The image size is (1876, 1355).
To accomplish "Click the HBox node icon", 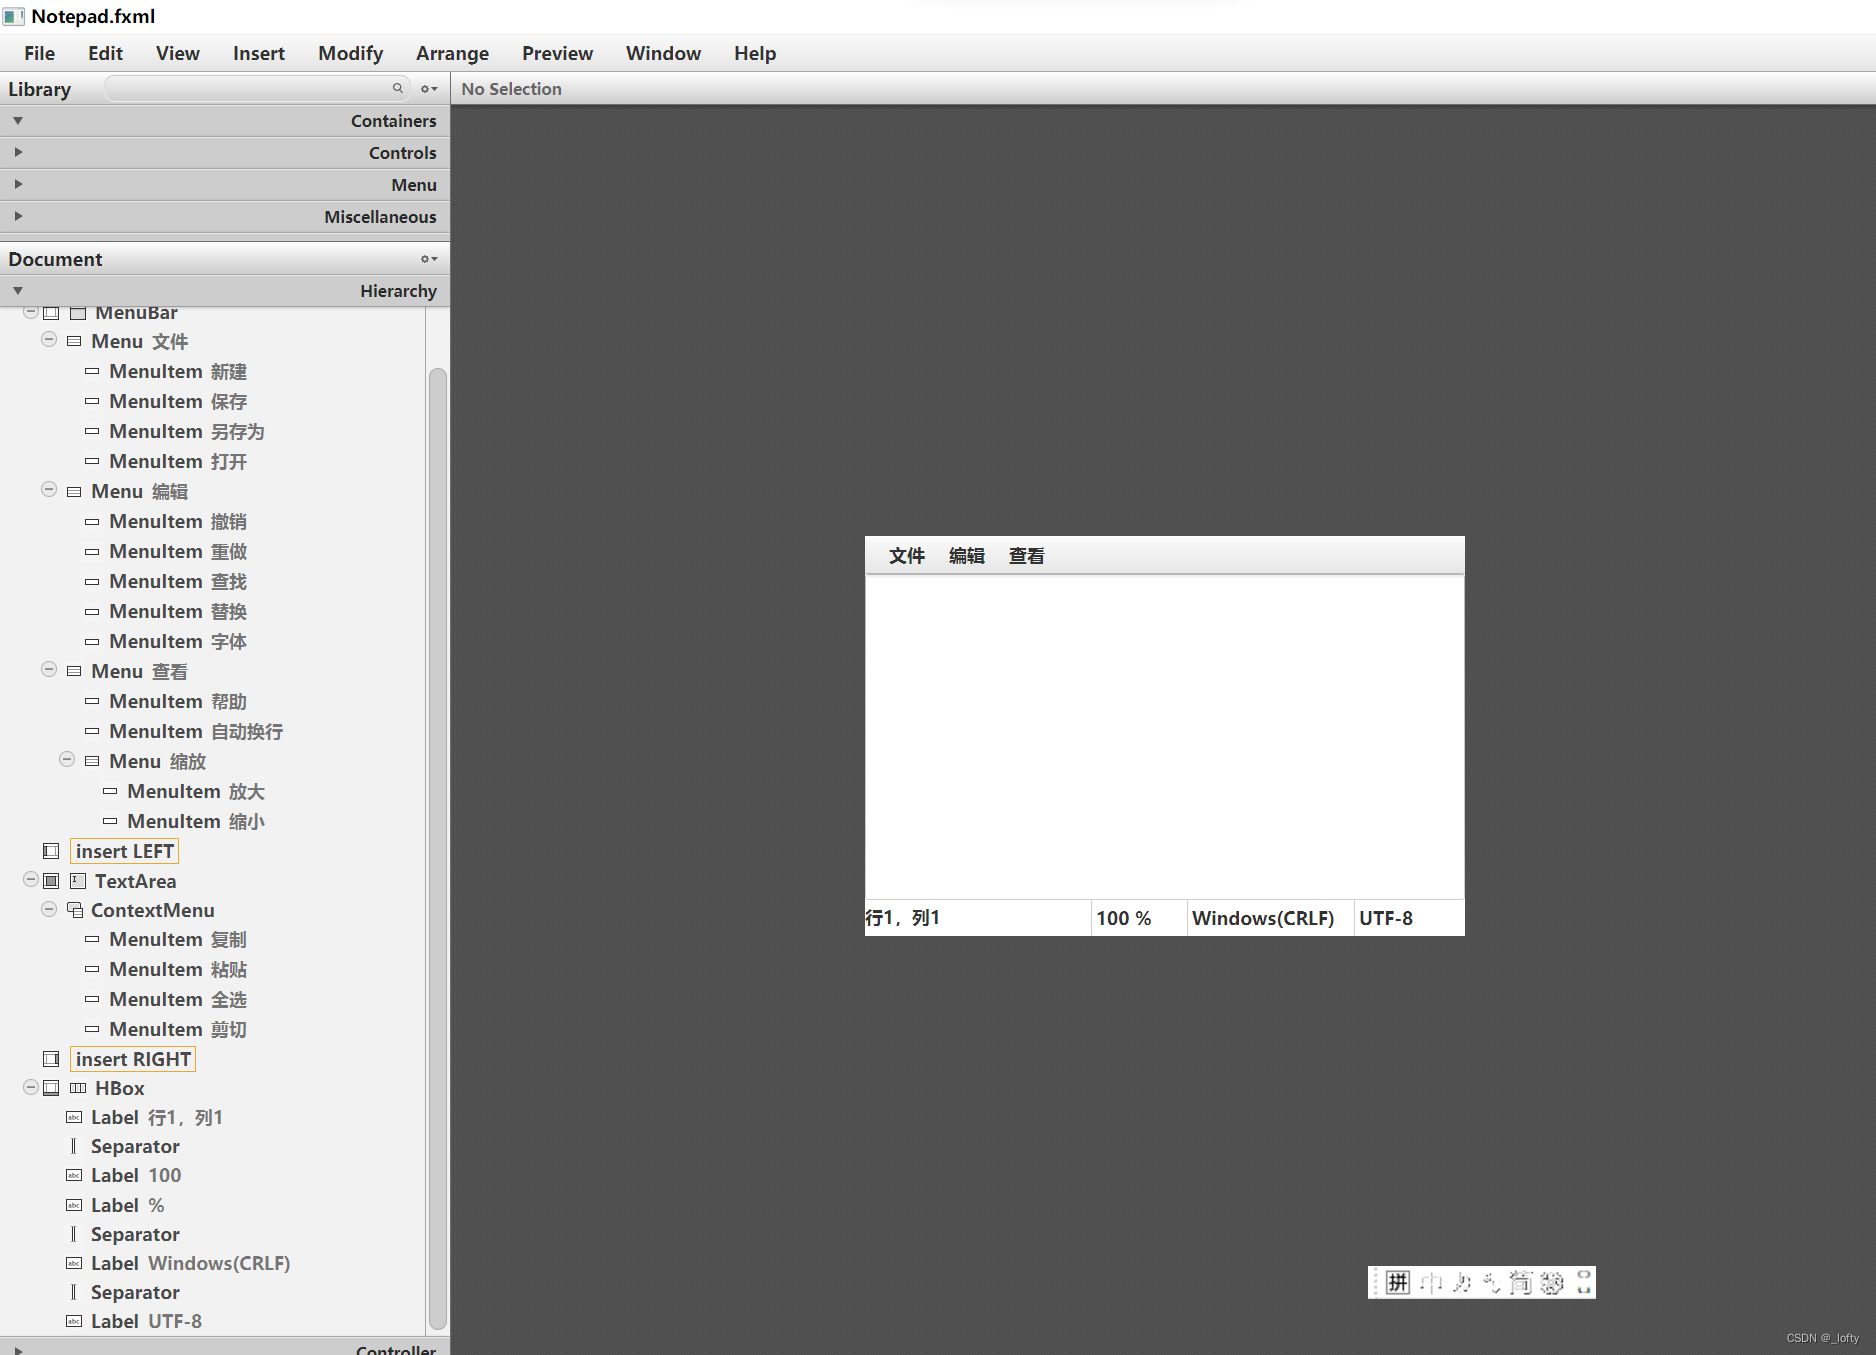I will [78, 1088].
